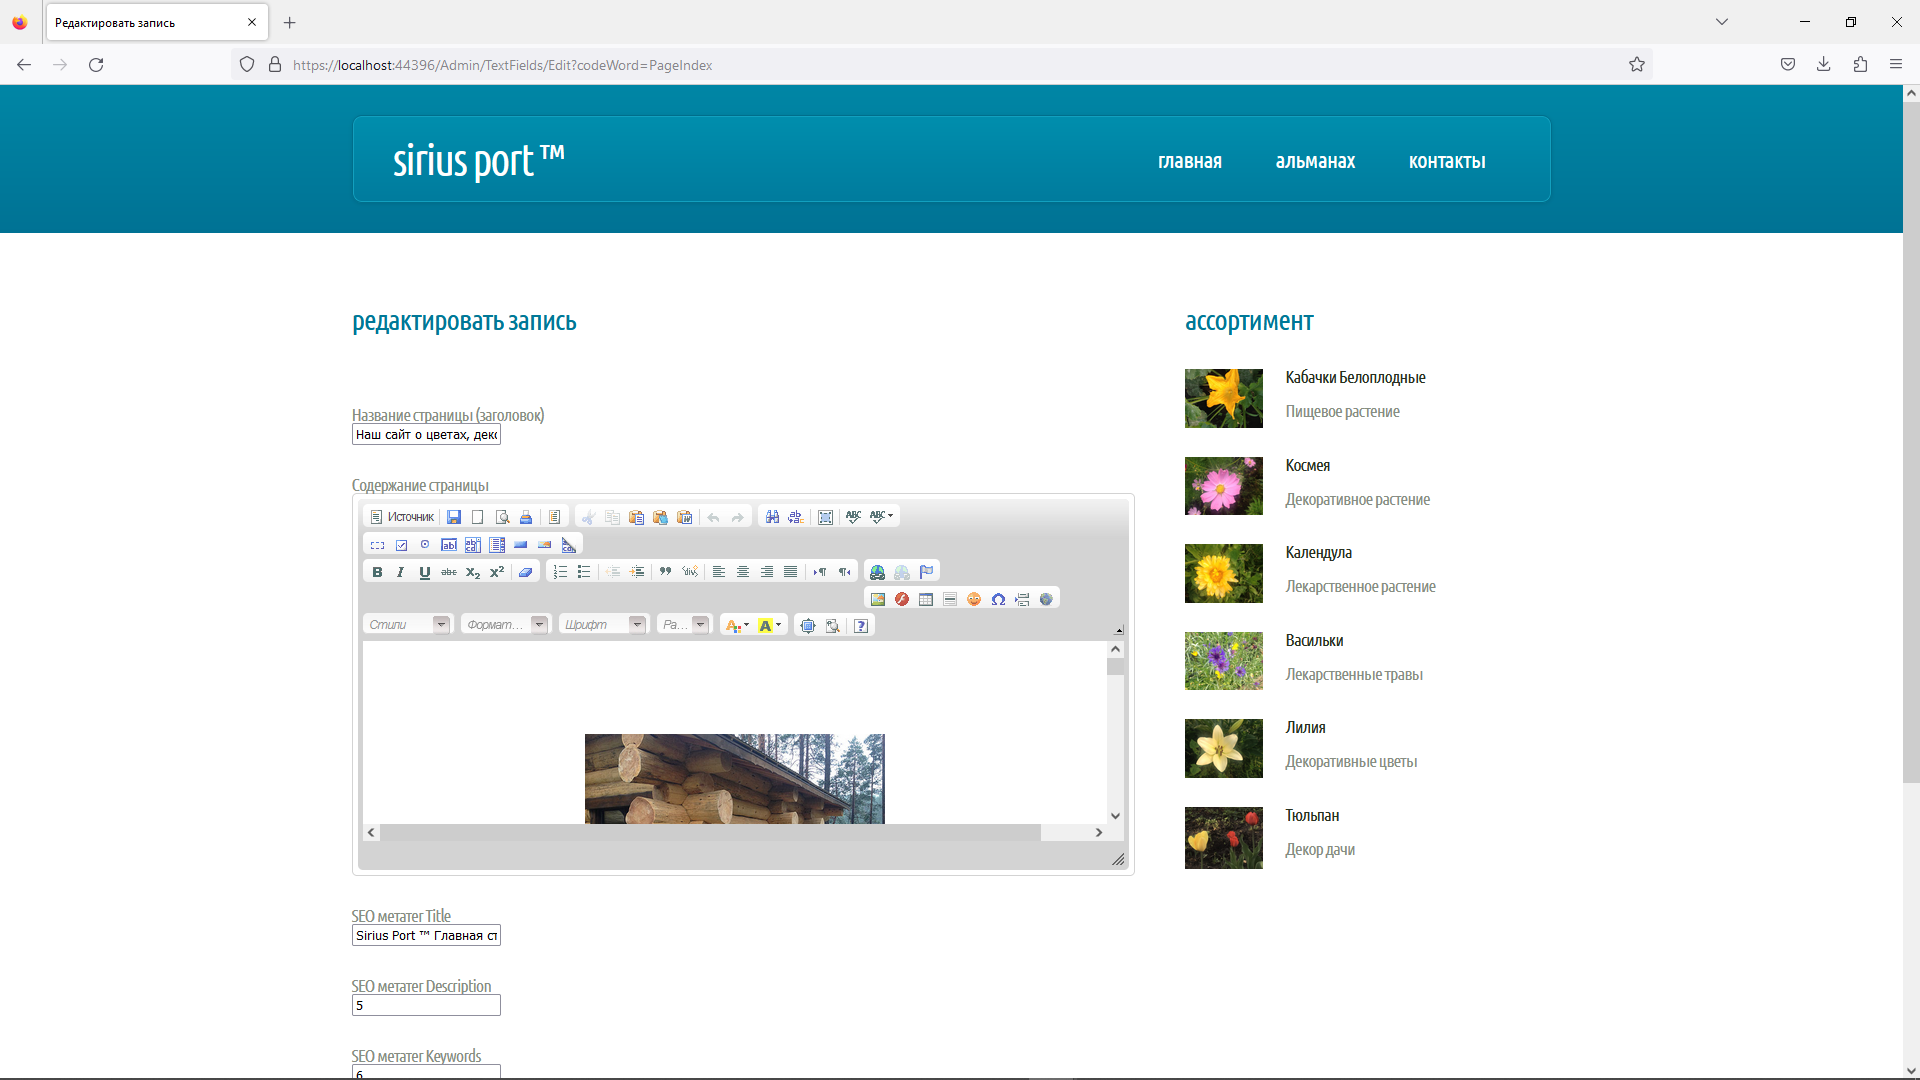The width and height of the screenshot is (1920, 1080).
Task: Toggle underline formatting
Action: [425, 572]
